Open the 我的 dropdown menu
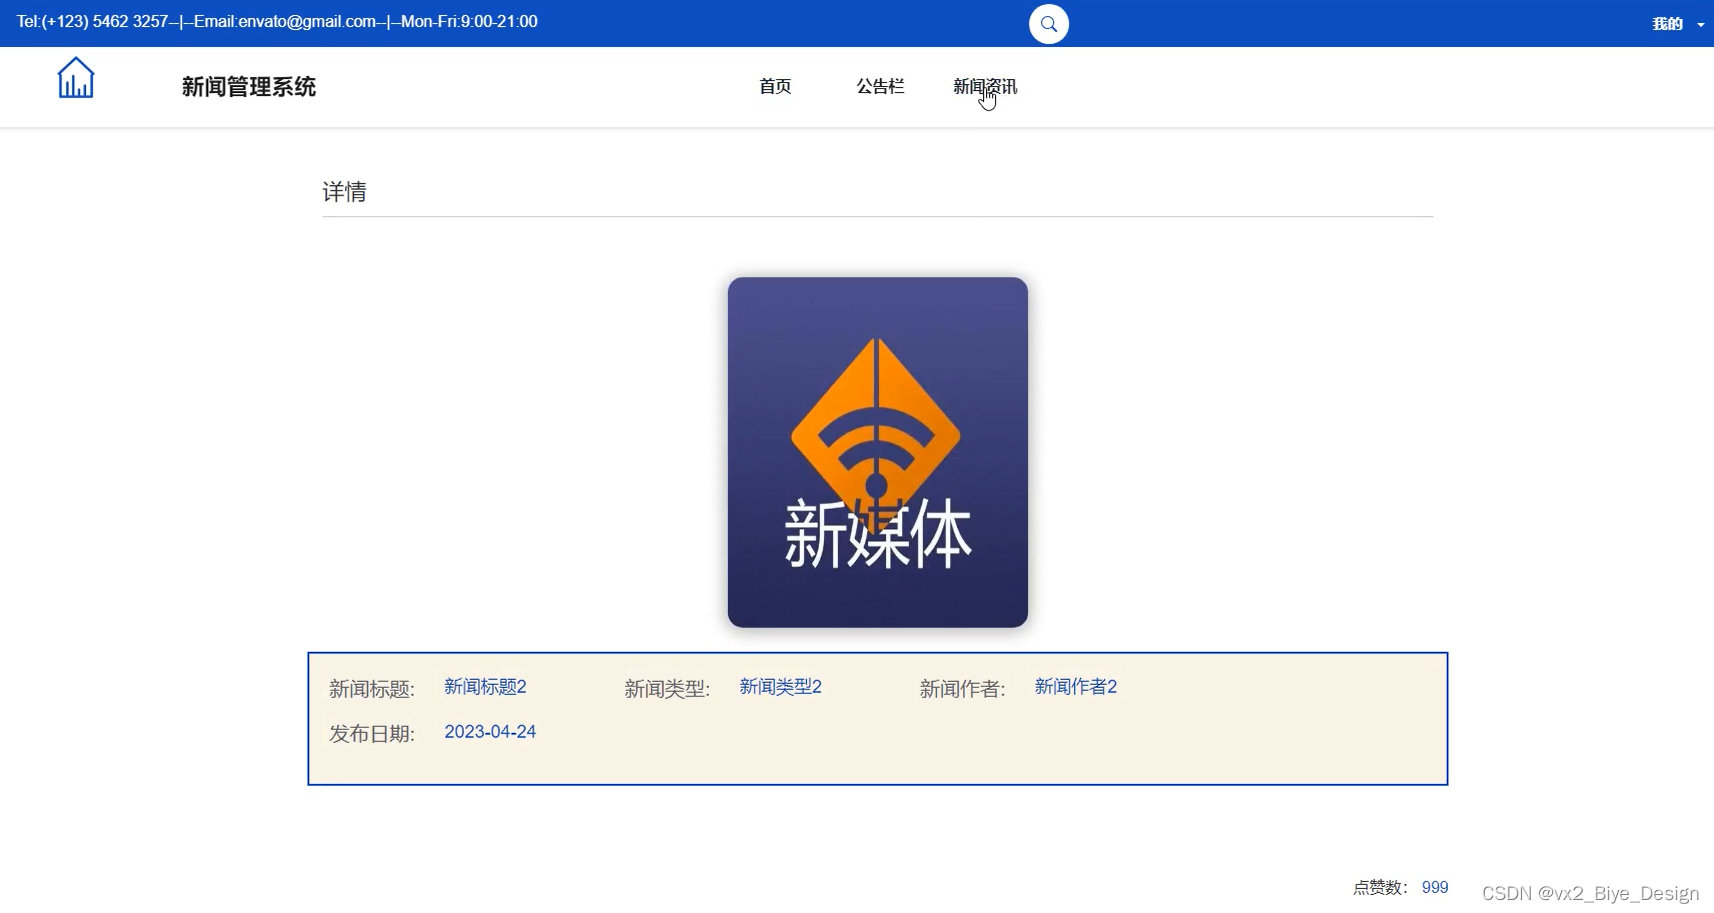Screen dimensions: 1714x913 click(1678, 24)
